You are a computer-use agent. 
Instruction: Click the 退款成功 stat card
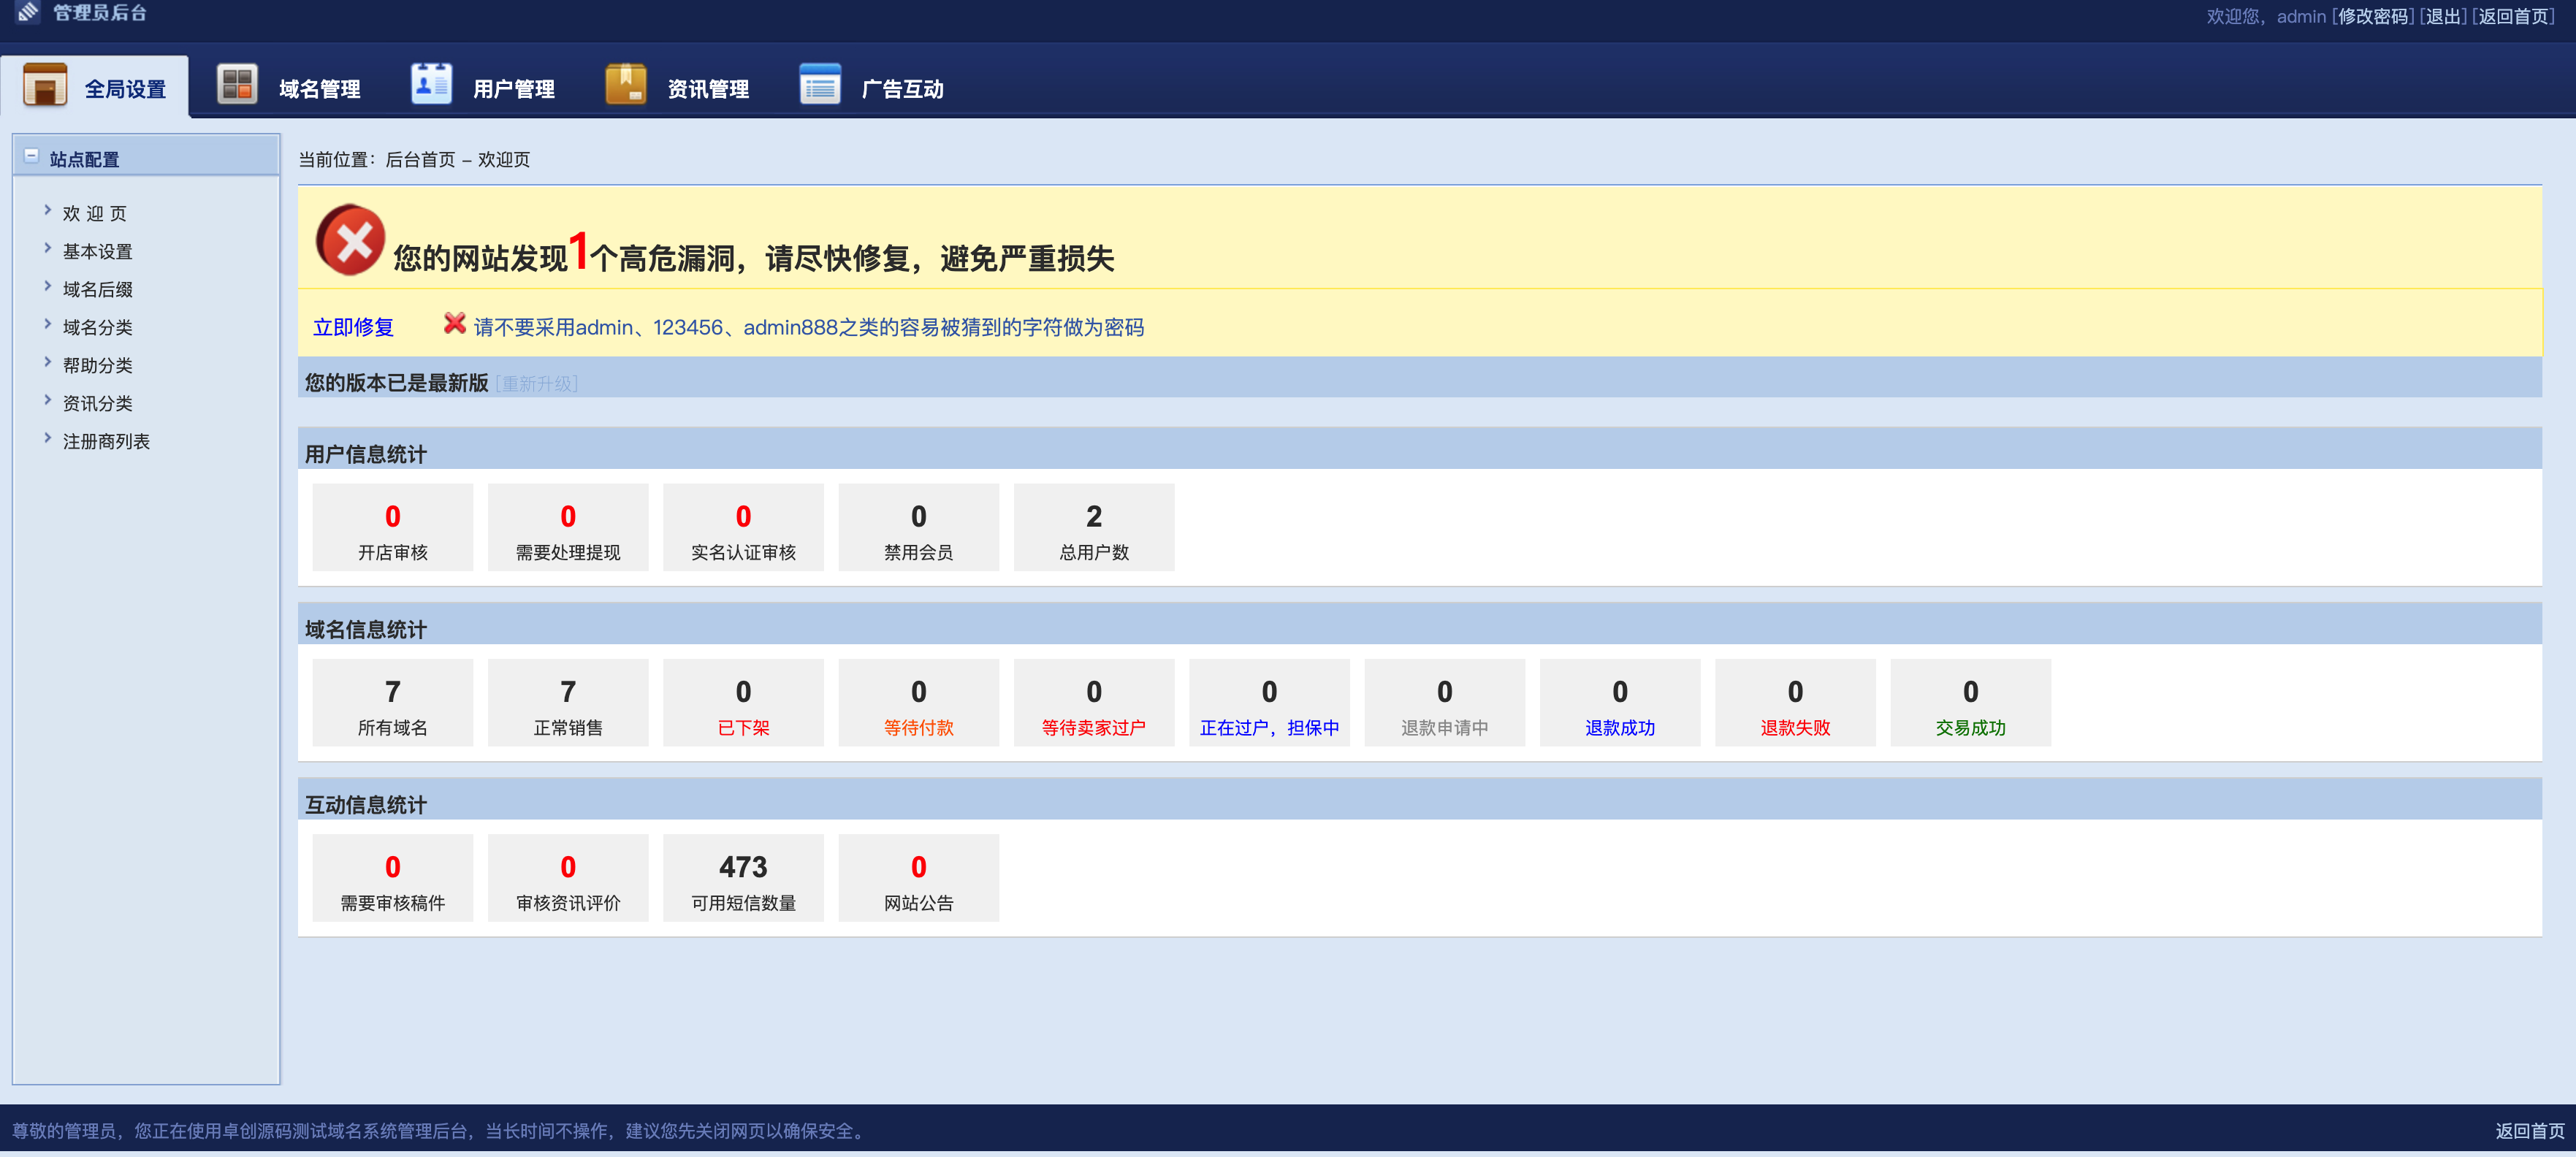tap(1620, 703)
